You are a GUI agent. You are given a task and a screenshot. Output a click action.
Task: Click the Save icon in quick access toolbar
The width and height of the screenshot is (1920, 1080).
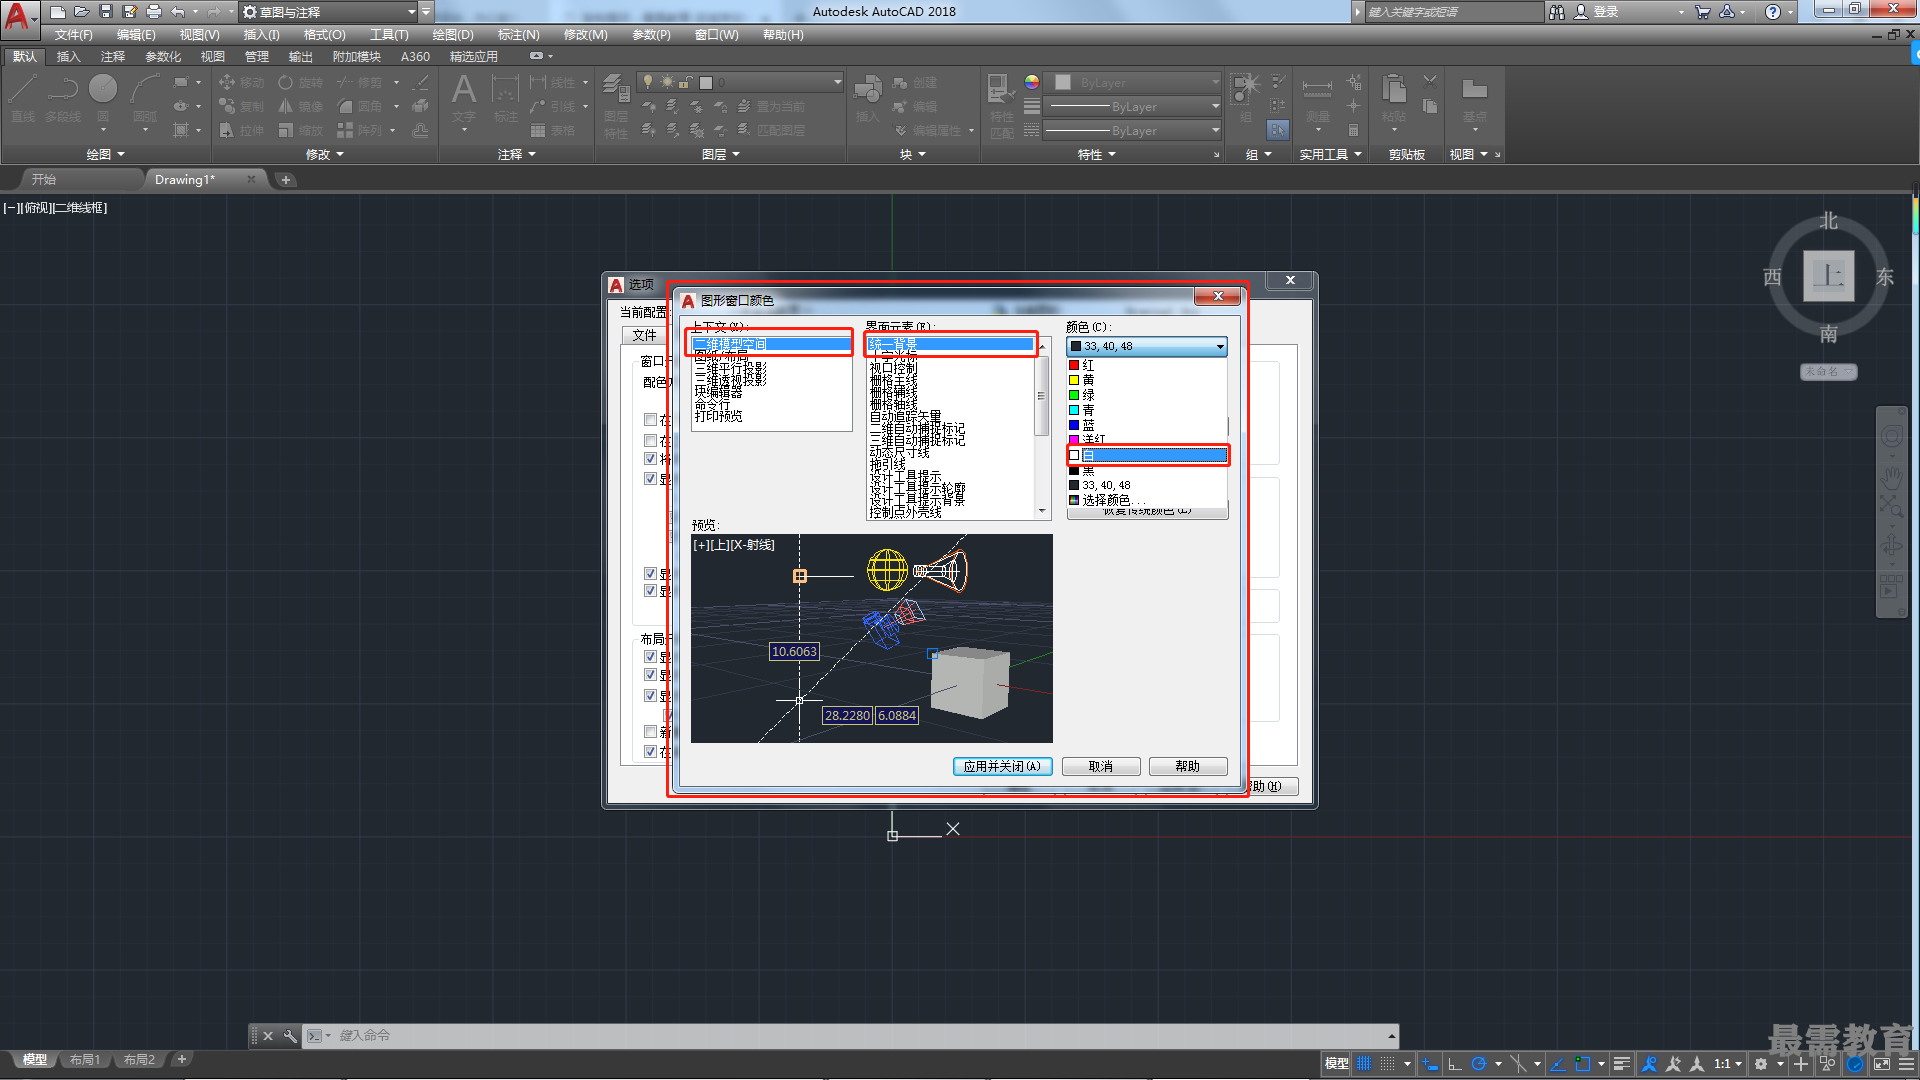(x=106, y=12)
